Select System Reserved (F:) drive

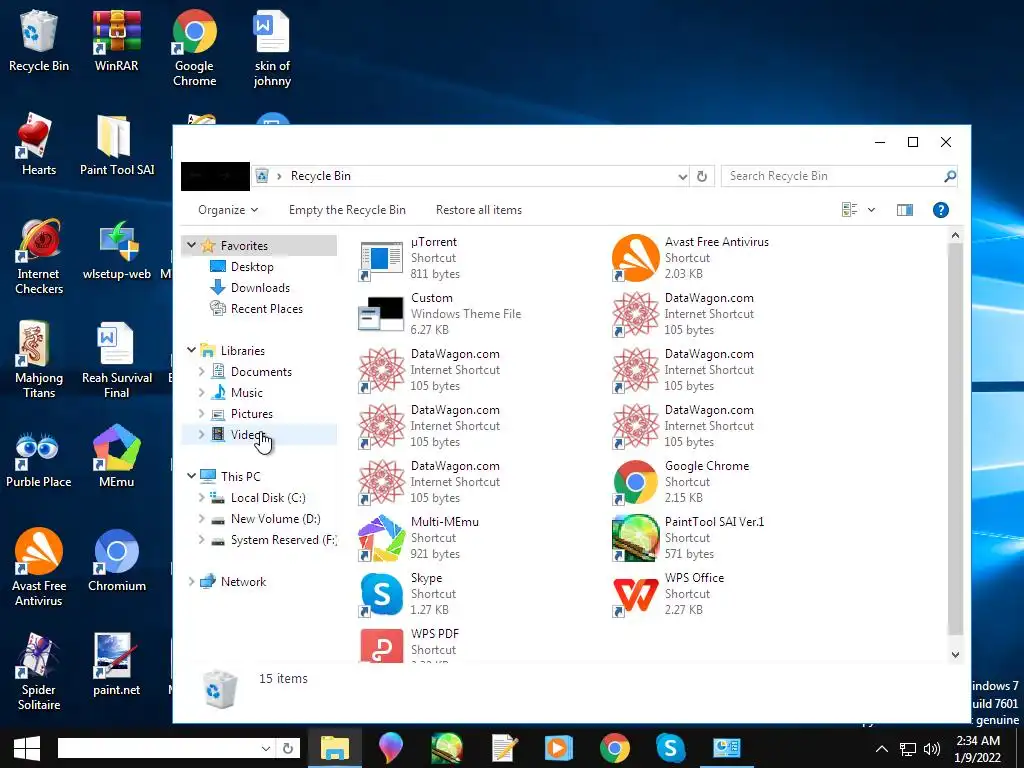click(283, 540)
